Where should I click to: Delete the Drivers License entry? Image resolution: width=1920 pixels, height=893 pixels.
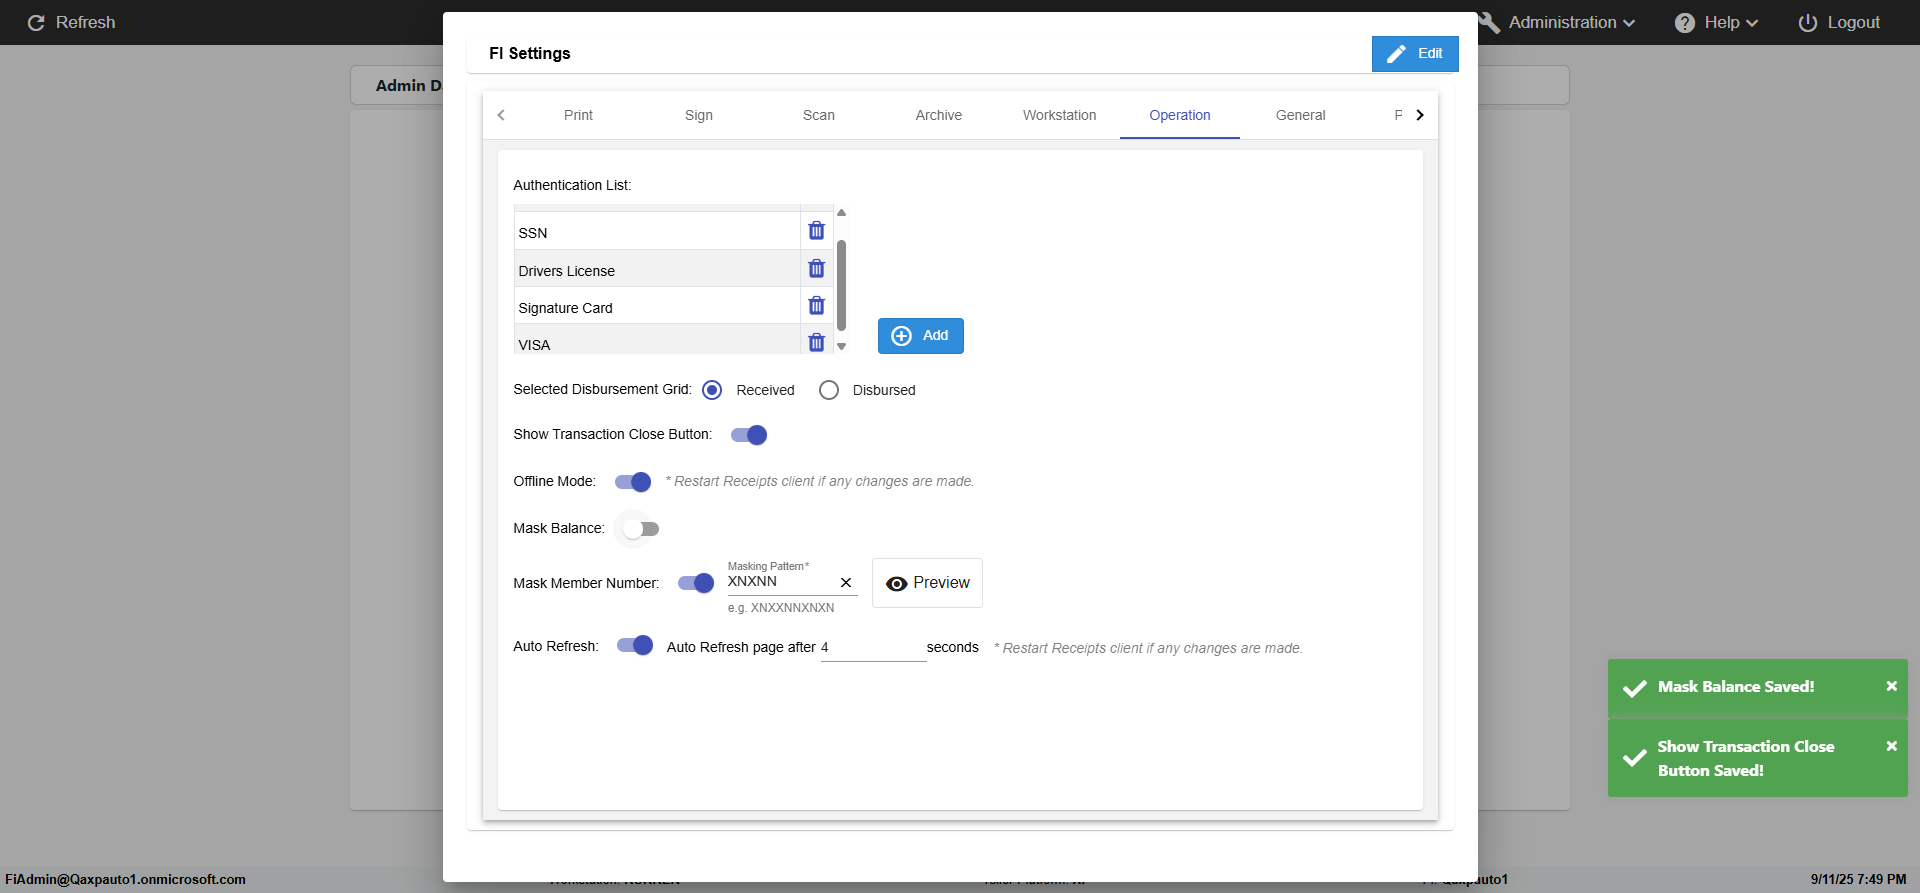click(x=816, y=269)
